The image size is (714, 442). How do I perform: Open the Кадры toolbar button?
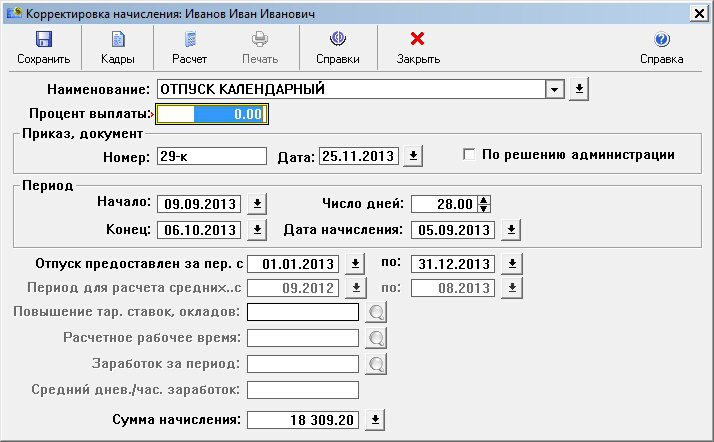point(117,40)
